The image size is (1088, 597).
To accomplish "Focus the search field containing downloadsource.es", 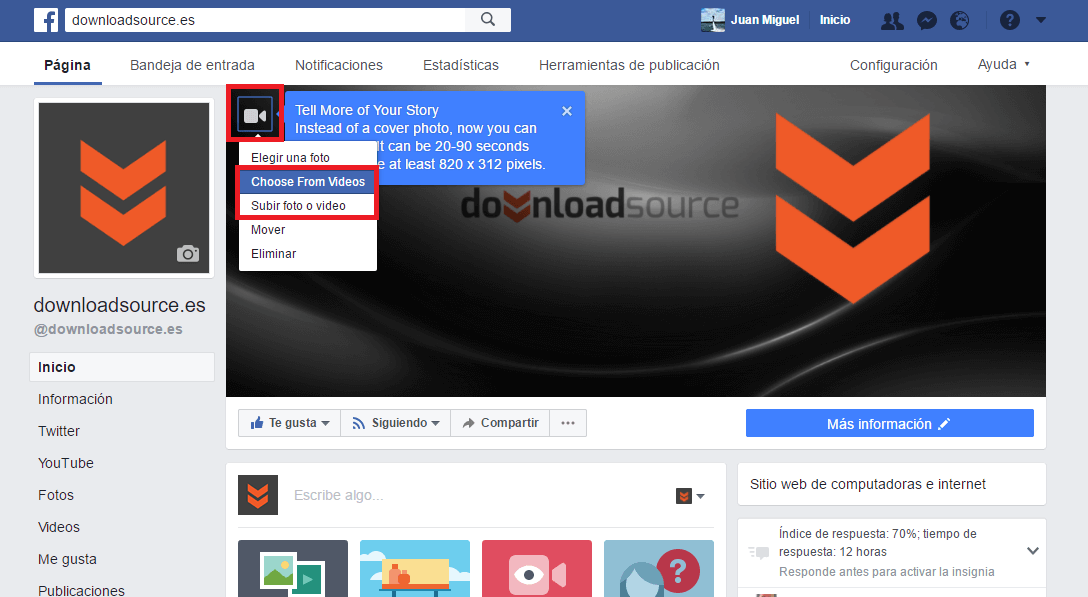I will (266, 19).
